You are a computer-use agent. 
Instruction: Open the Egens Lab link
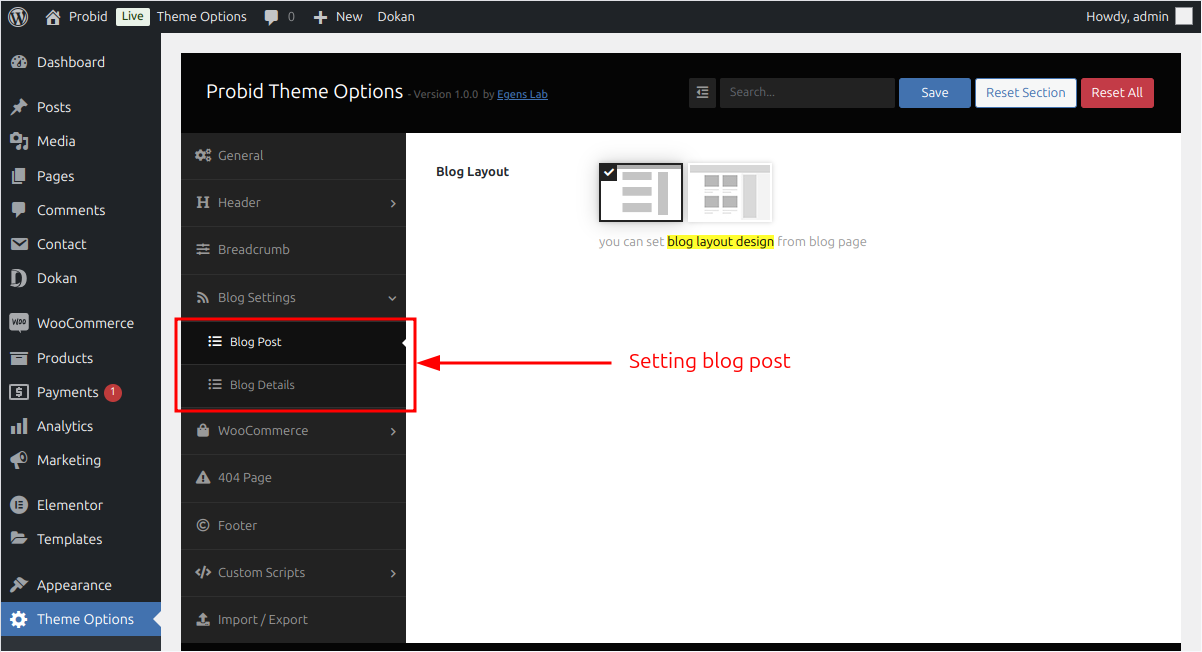pyautogui.click(x=522, y=95)
